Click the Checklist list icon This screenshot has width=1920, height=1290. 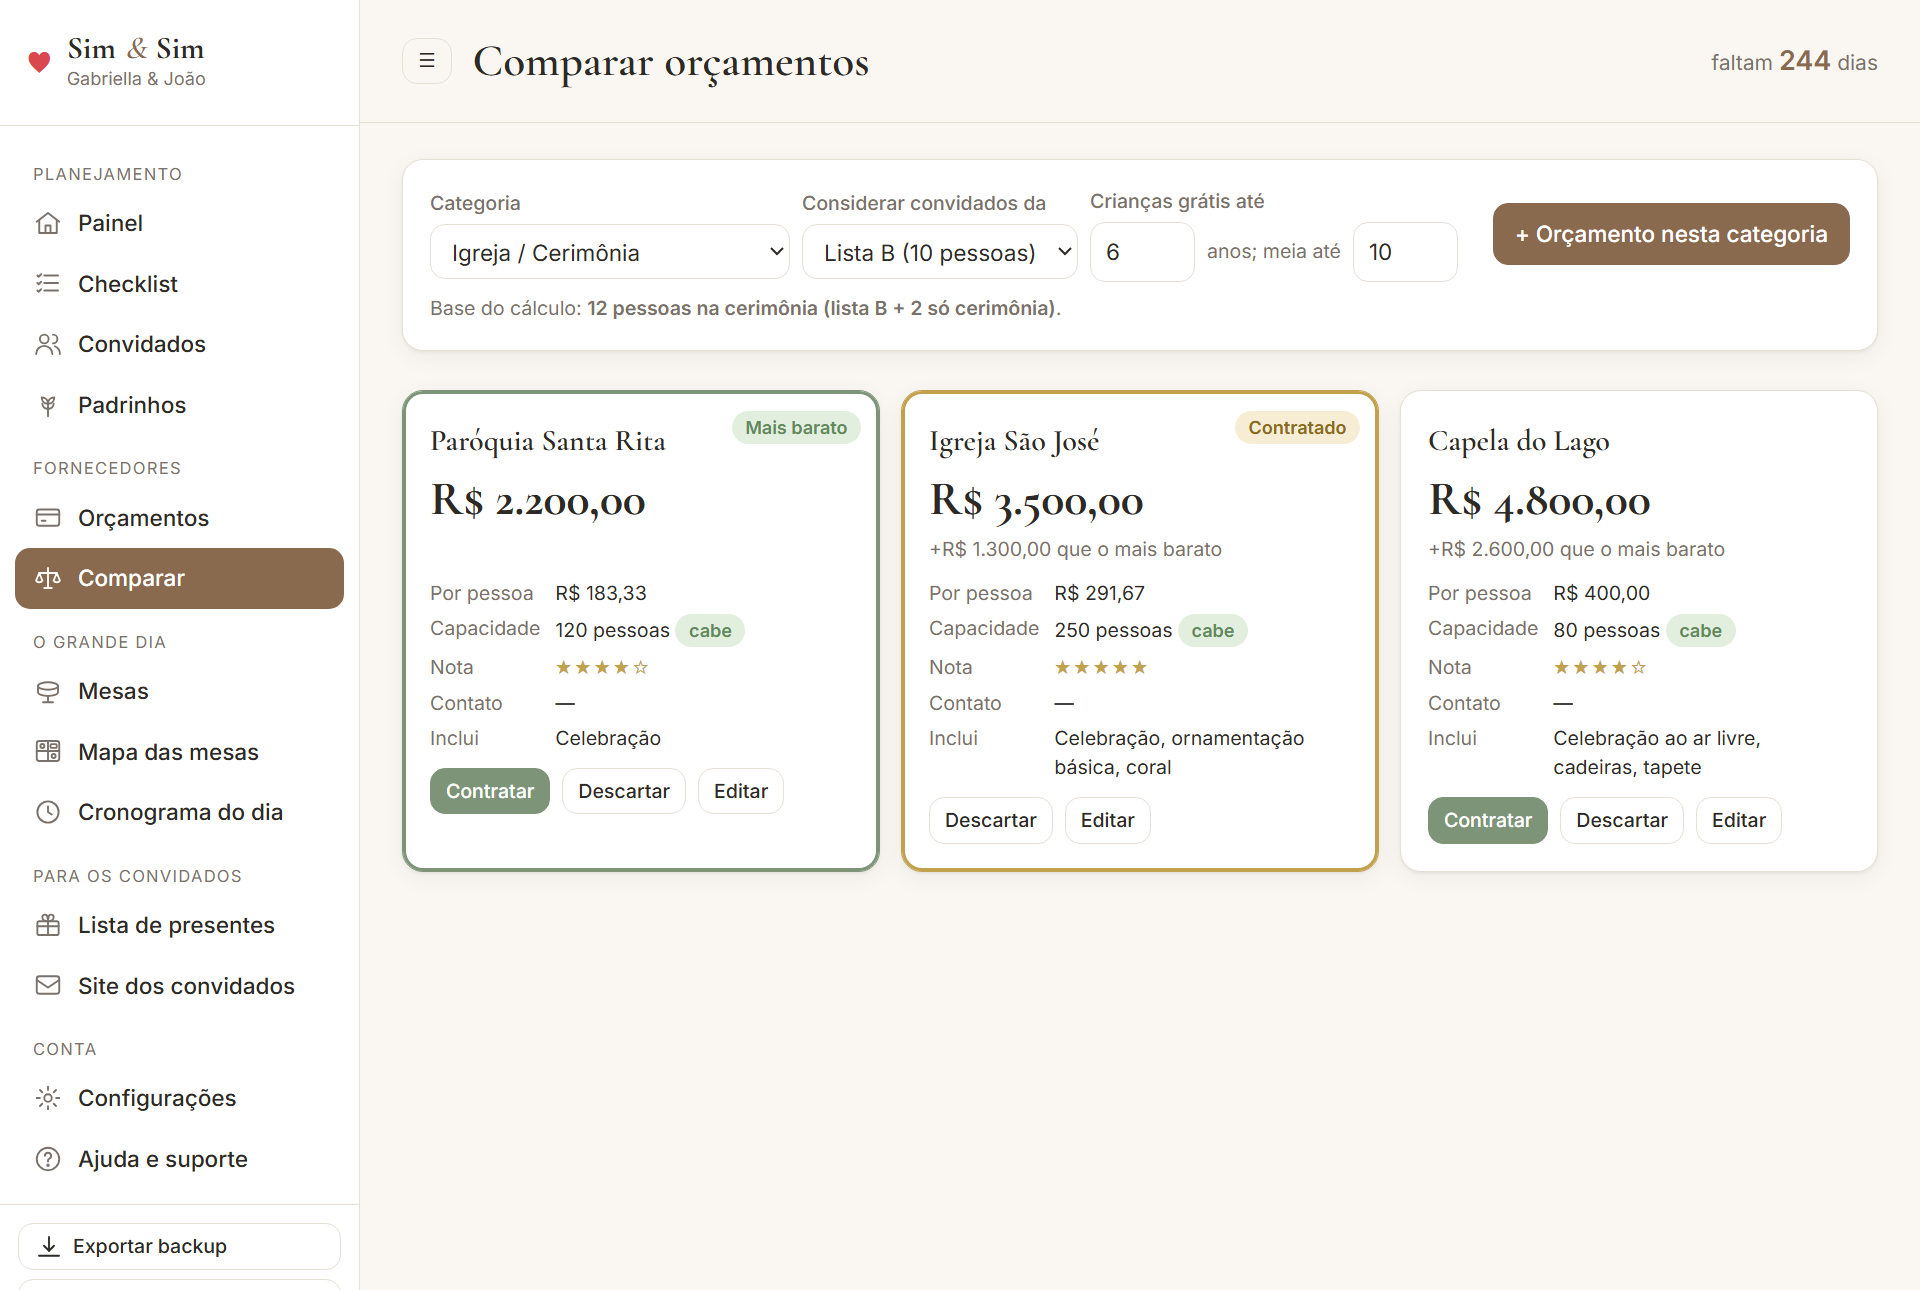(48, 284)
